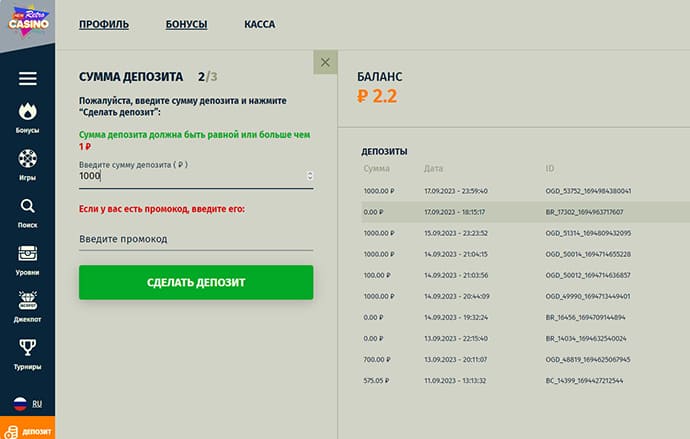Switch language via RU flag
This screenshot has width=690, height=439.
(27, 405)
